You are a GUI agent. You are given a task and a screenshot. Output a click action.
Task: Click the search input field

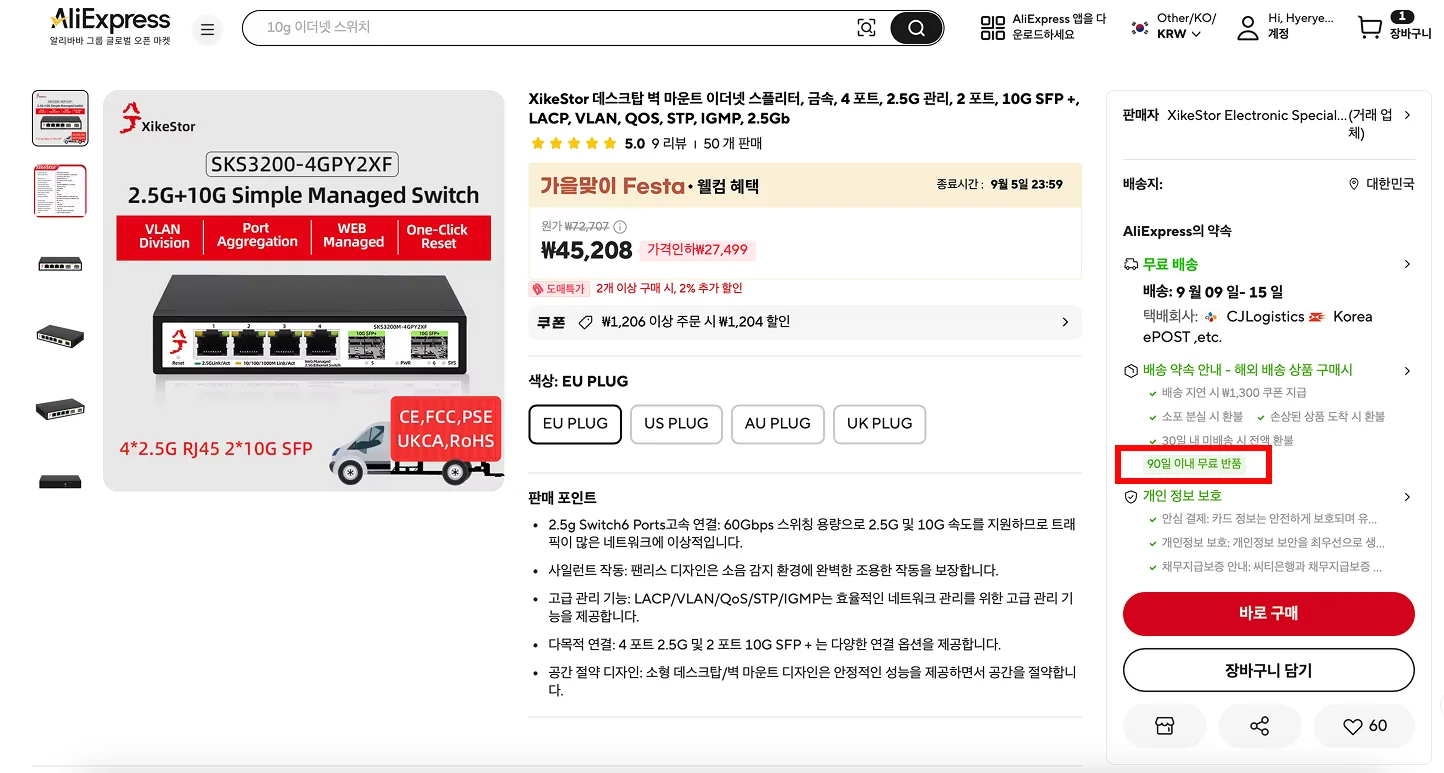[x=550, y=28]
